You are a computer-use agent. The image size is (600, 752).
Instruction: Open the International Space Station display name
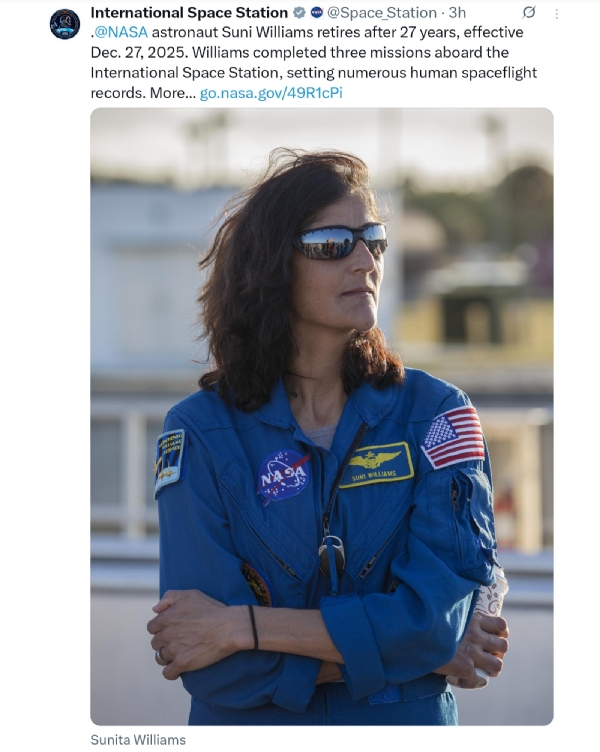tap(189, 13)
